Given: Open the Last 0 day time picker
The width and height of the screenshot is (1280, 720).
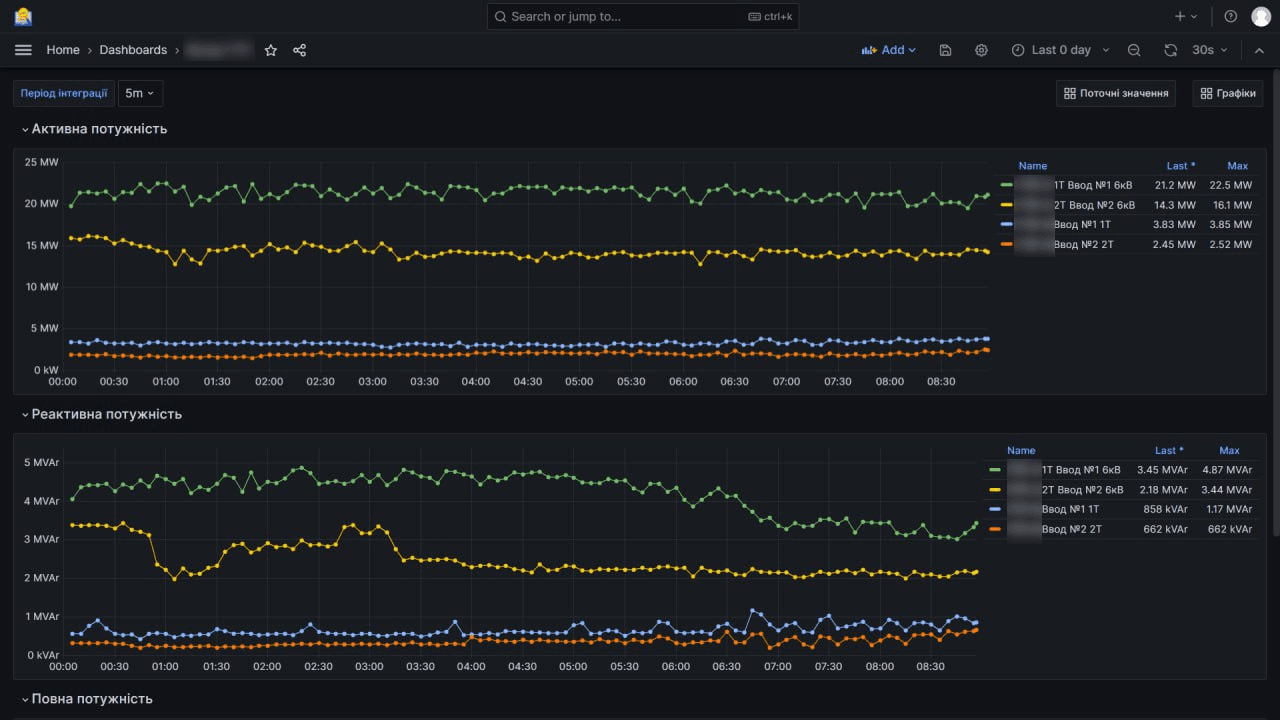Looking at the screenshot, I should point(1060,50).
